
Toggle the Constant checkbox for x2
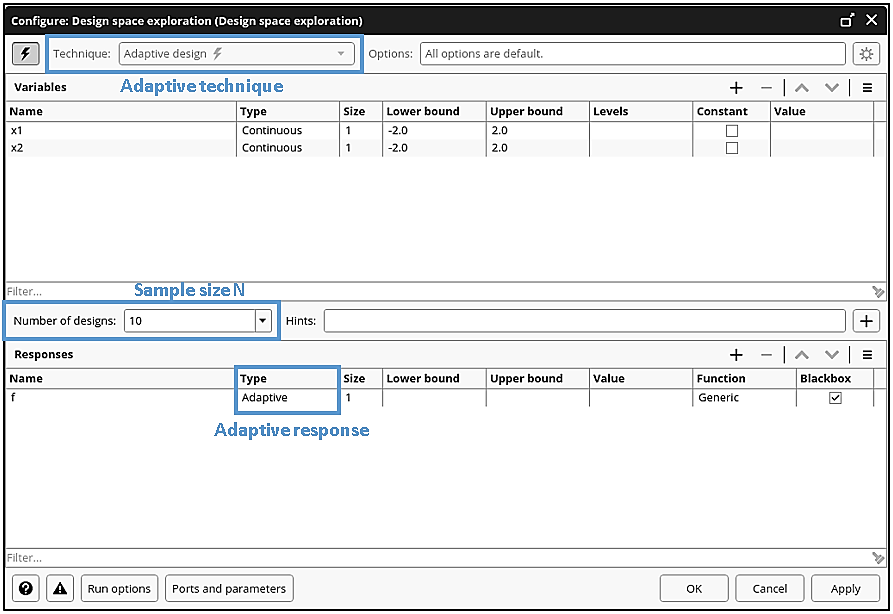point(732,148)
